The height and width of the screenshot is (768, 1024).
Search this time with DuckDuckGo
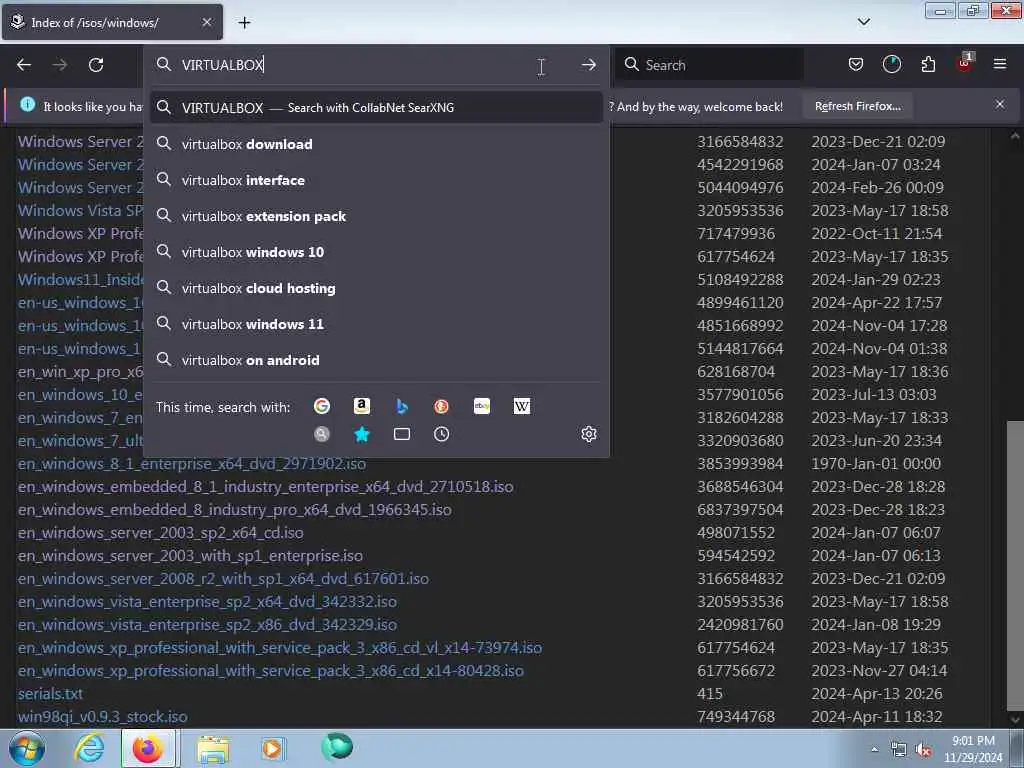pos(441,406)
